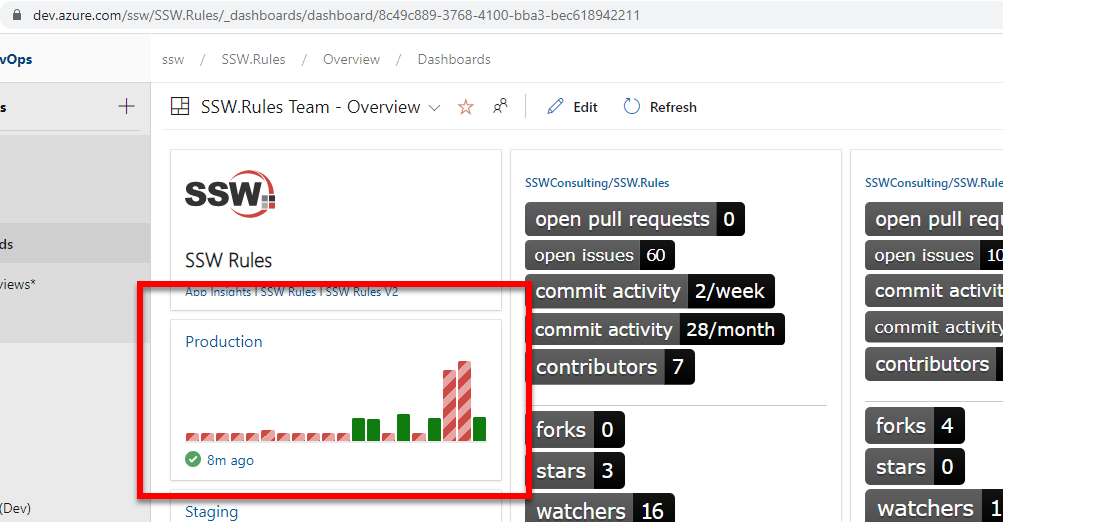Viewport: 1111px width, 522px height.
Task: Click the stars 3 badge
Action: pos(575,470)
